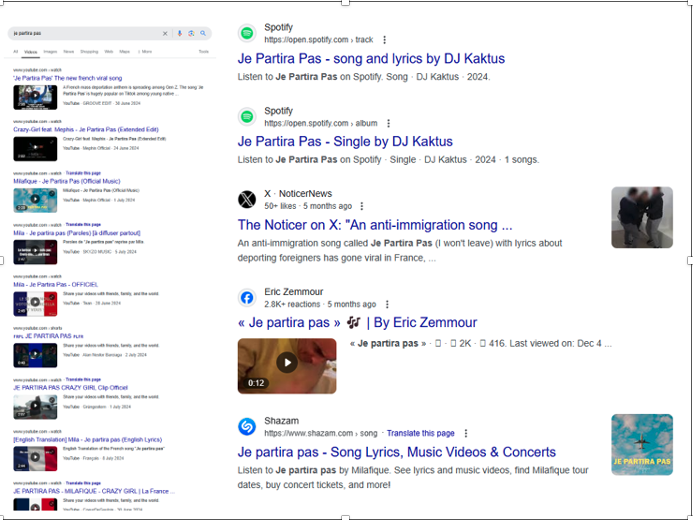Open 'song and lyrics by DJ Kaktus' link
Image resolution: width=693 pixels, height=520 pixels.
pyautogui.click(x=371, y=59)
